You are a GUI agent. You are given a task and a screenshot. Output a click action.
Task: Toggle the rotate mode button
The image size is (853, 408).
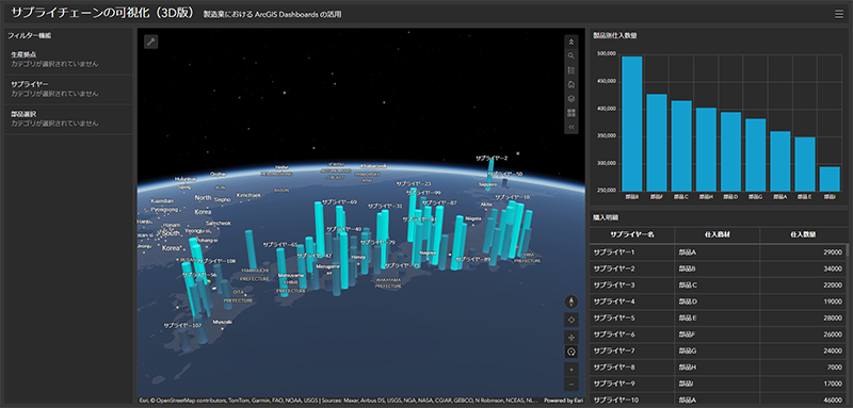click(x=571, y=351)
